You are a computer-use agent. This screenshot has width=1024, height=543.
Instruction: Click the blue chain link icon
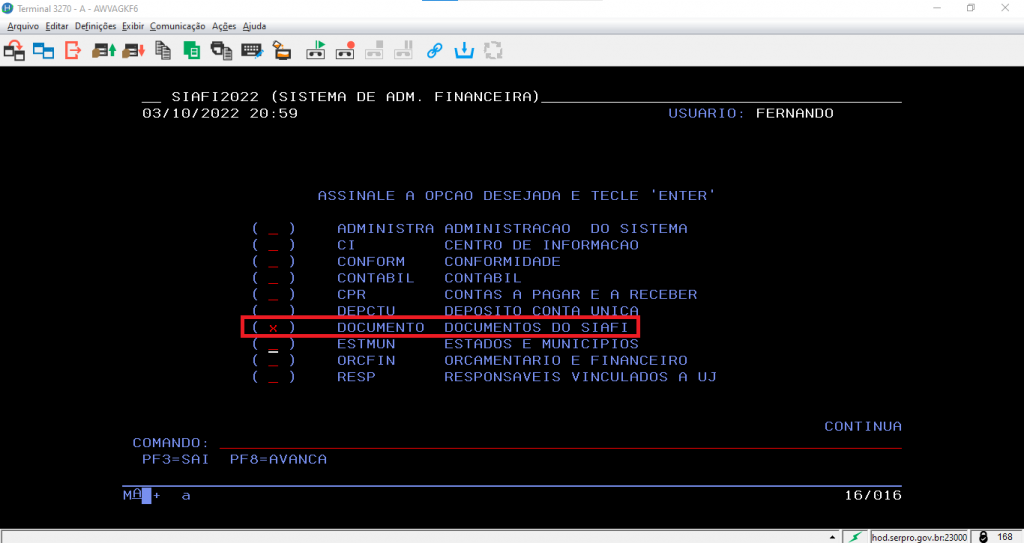tap(434, 49)
